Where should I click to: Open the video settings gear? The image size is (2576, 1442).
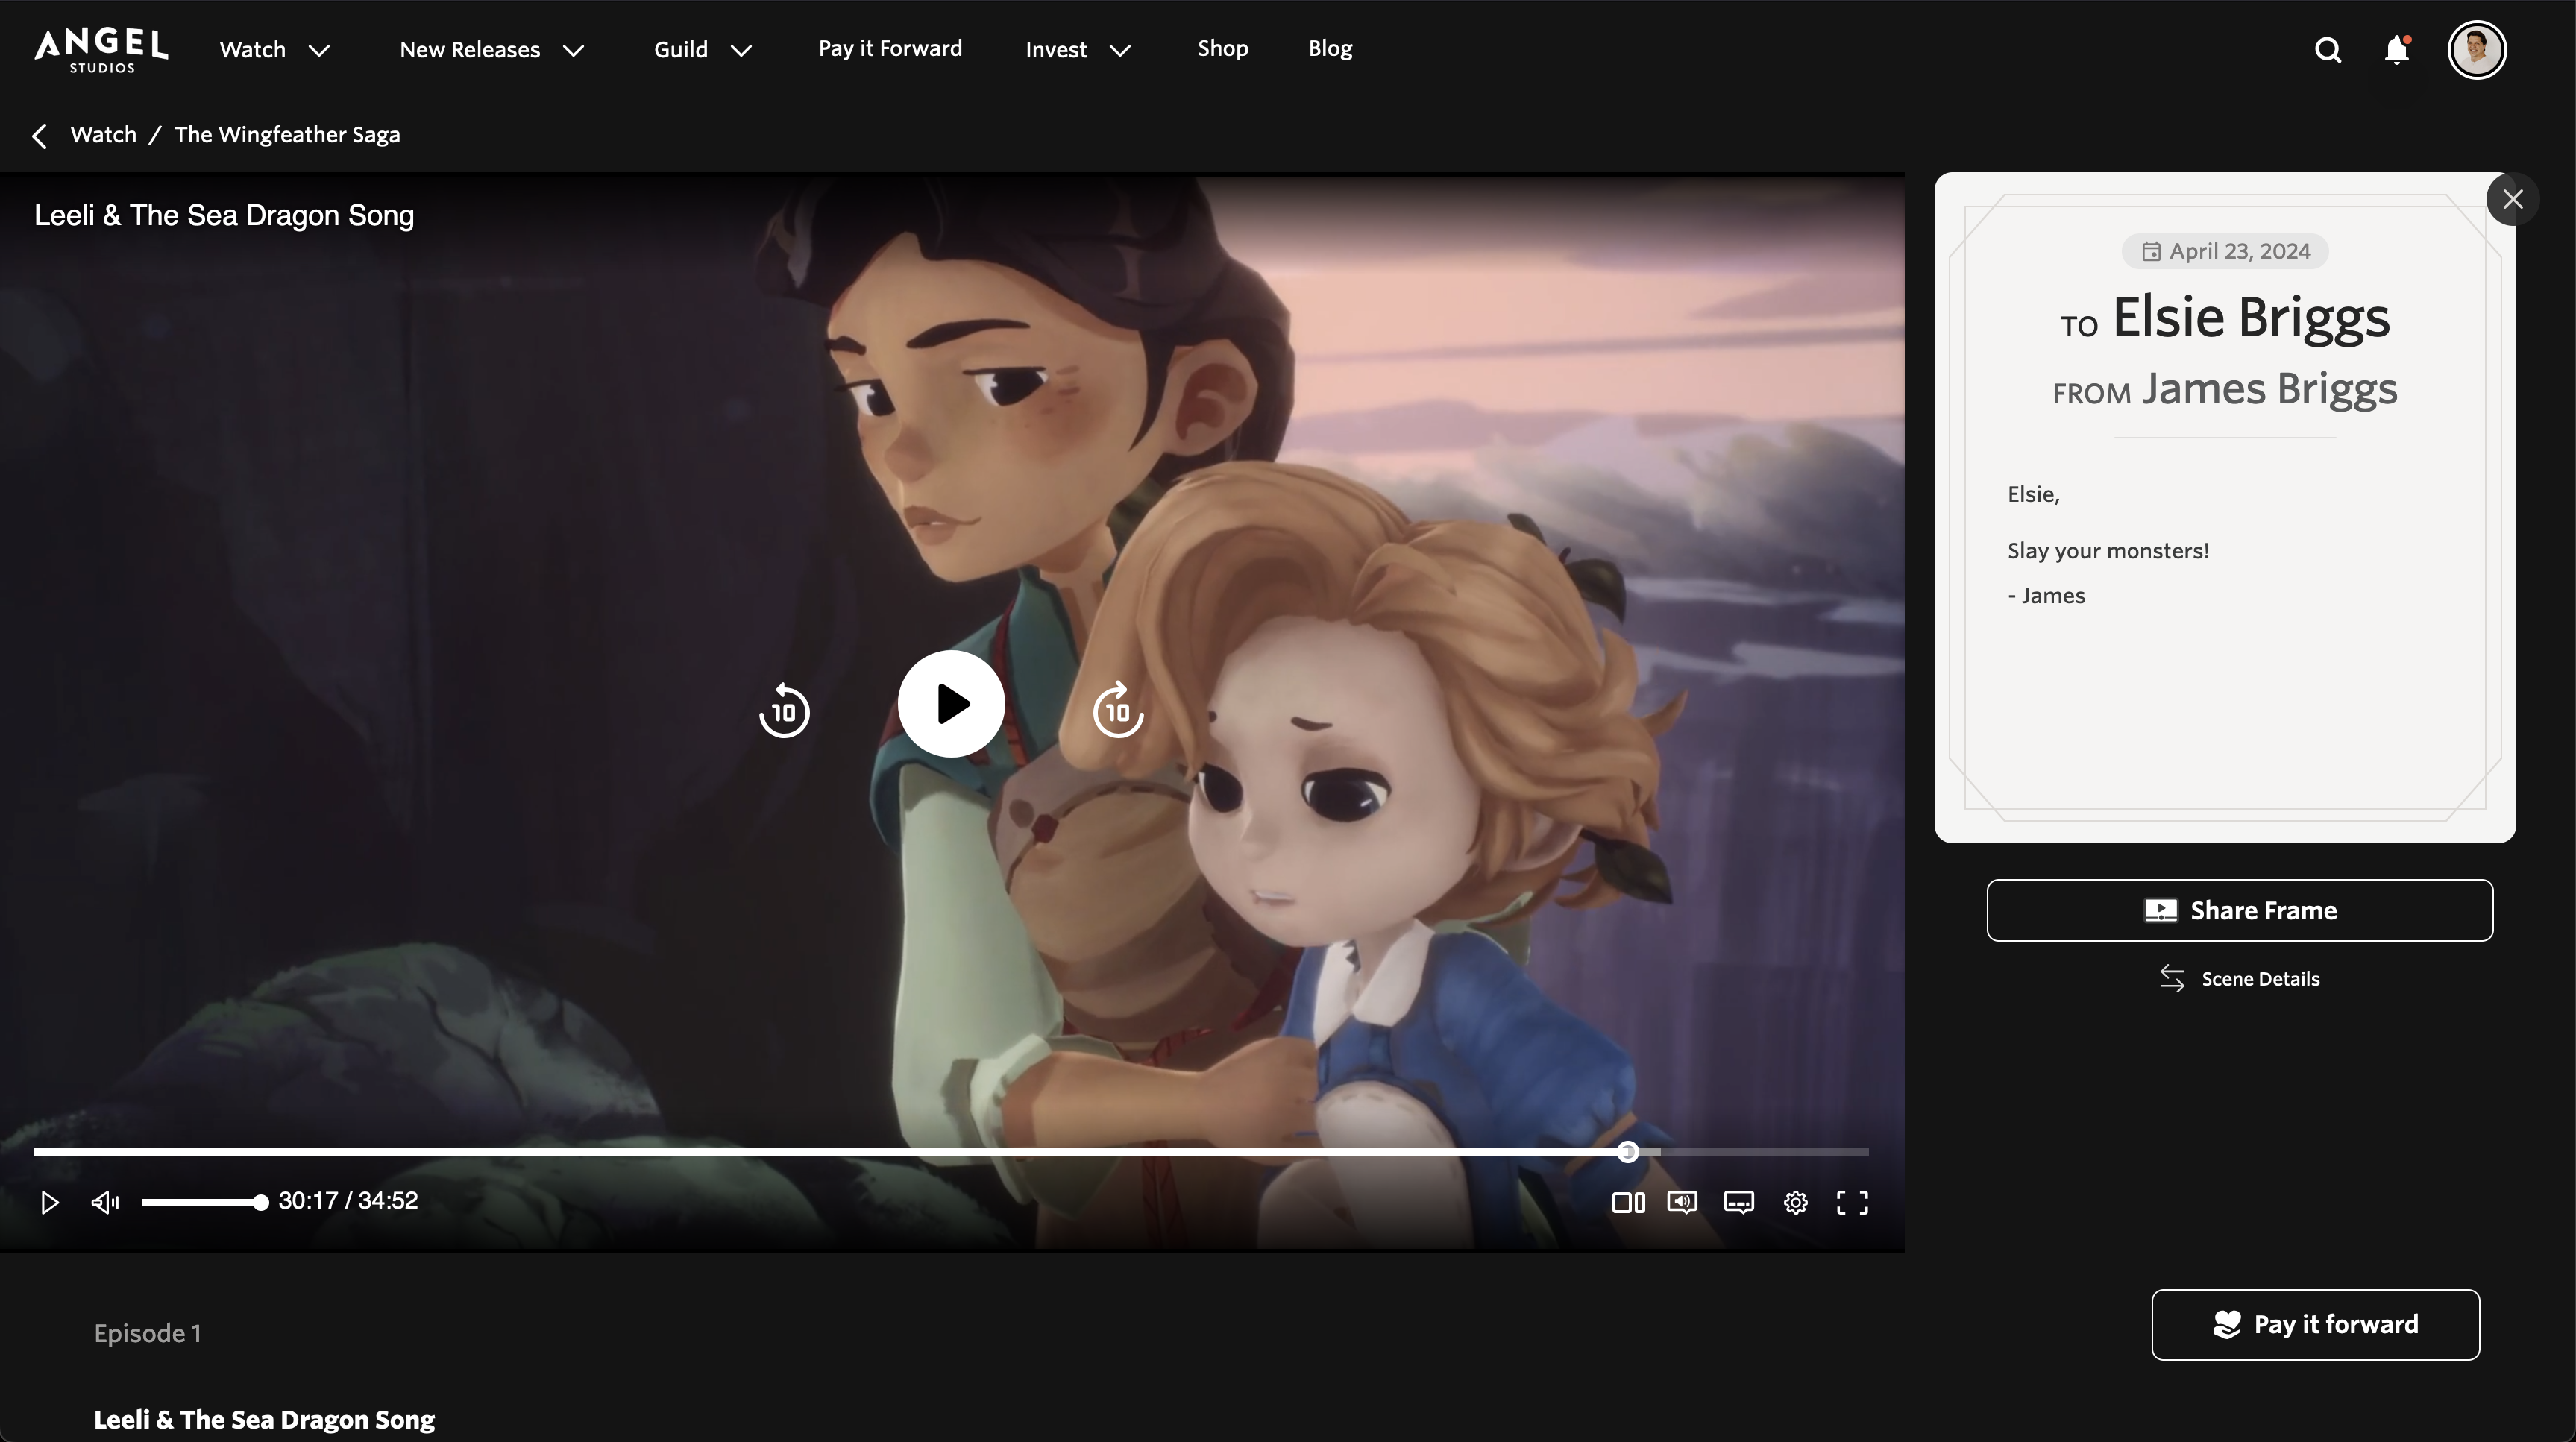coord(1795,1202)
